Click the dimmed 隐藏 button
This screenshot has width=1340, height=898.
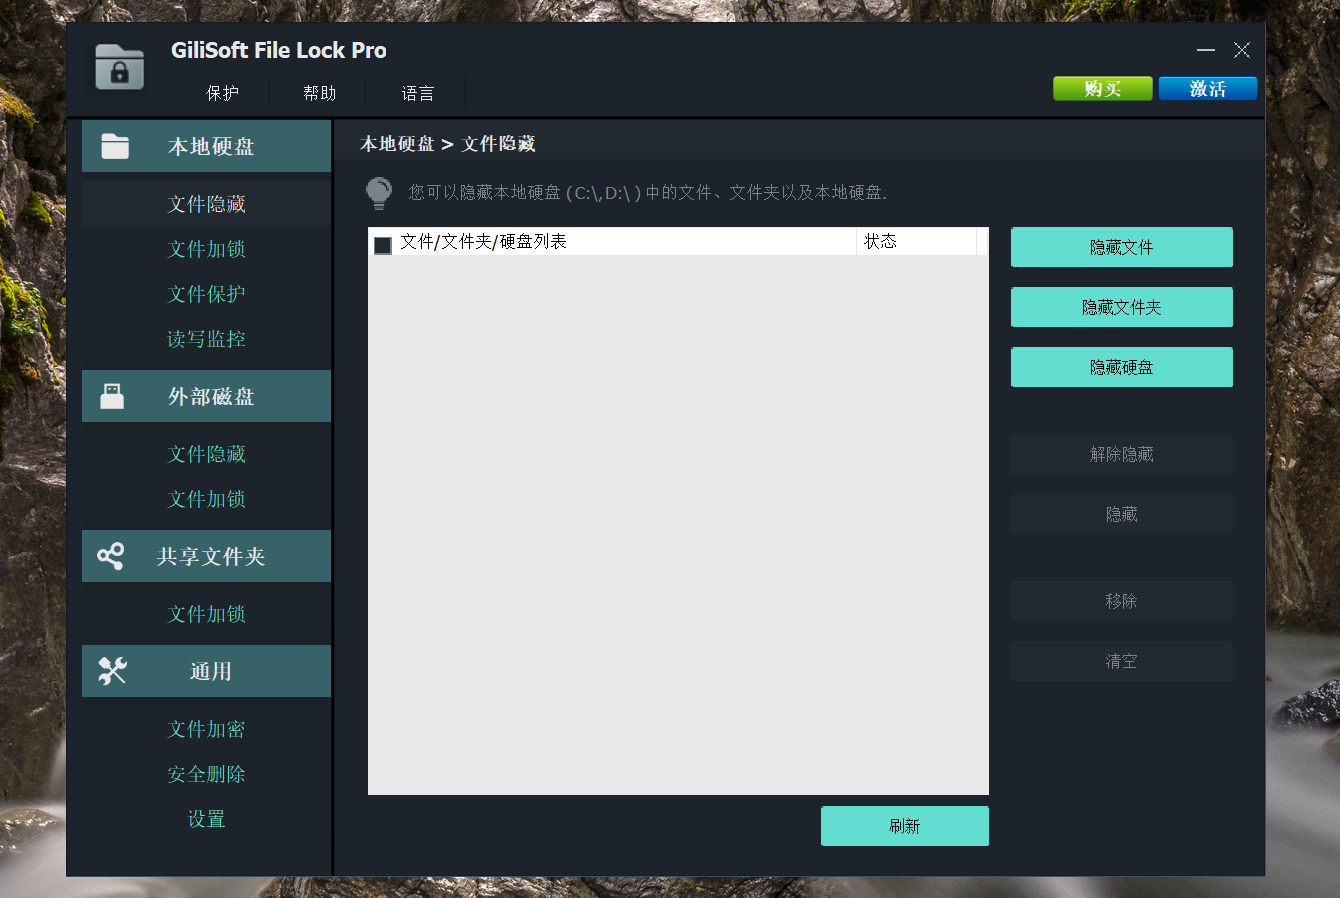[x=1122, y=514]
